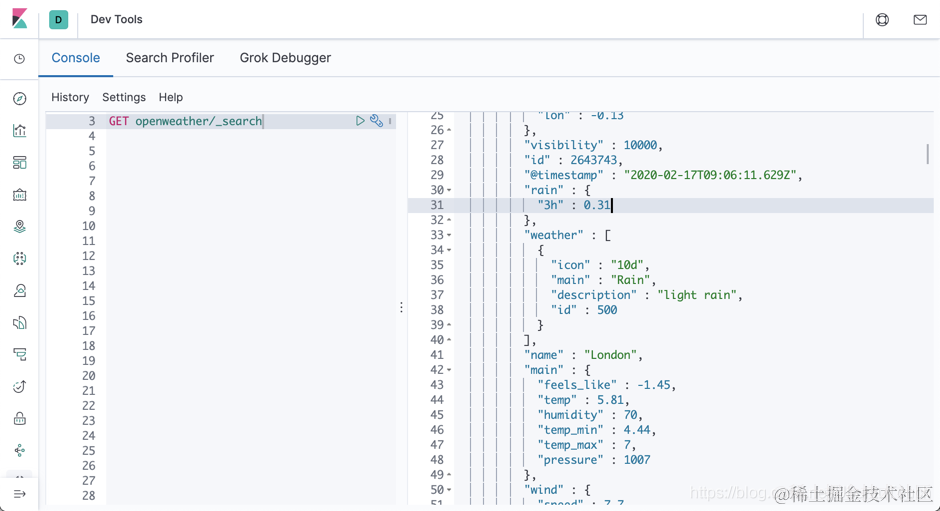Open Canvas from the sidebar
Viewport: 940px width, 511px height.
(x=20, y=194)
